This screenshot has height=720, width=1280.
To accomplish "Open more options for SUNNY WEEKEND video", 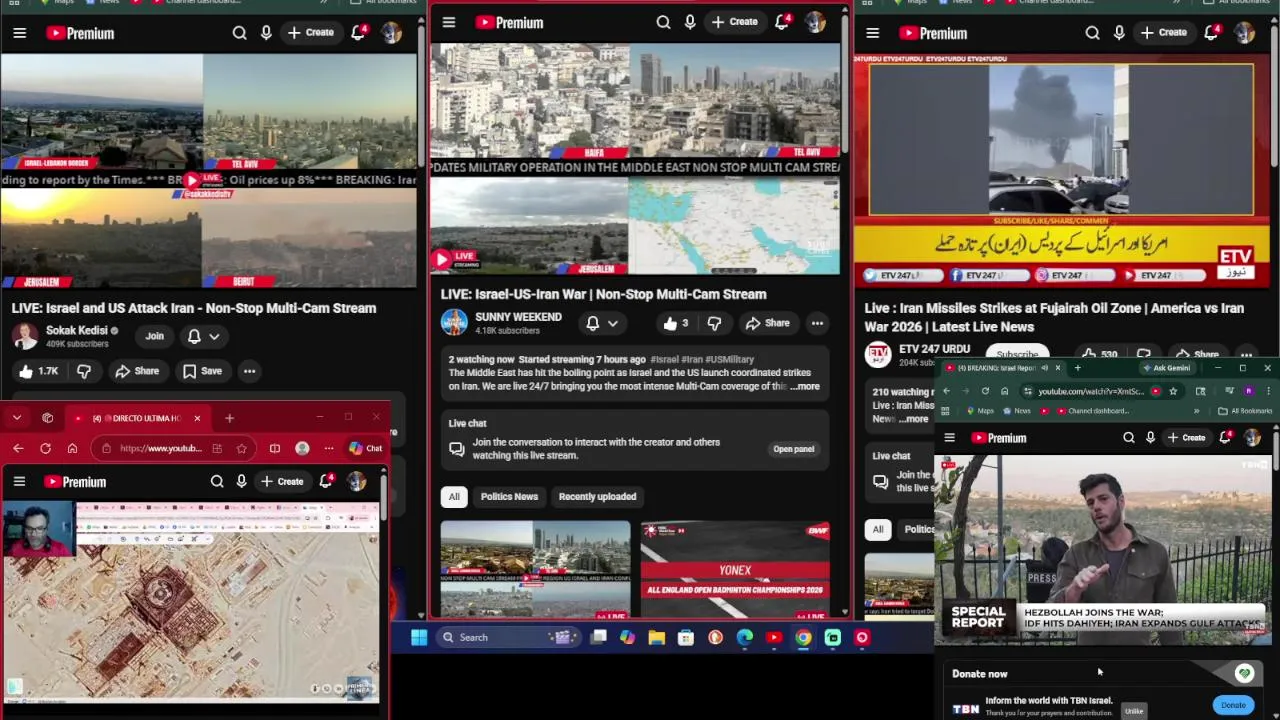I will (817, 323).
